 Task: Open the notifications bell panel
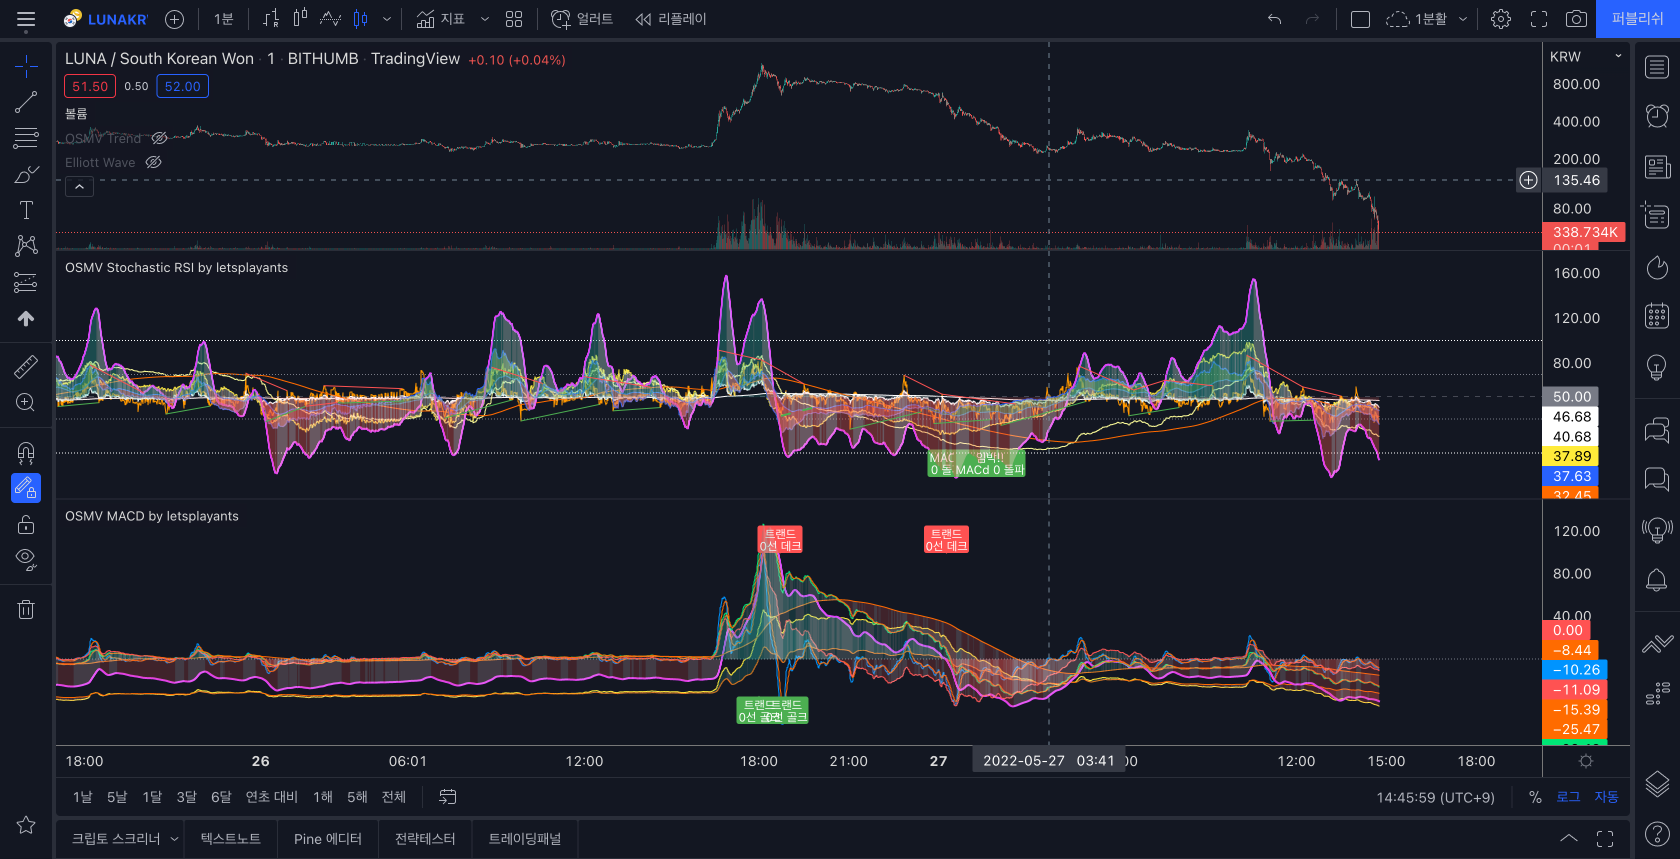coord(1657,580)
